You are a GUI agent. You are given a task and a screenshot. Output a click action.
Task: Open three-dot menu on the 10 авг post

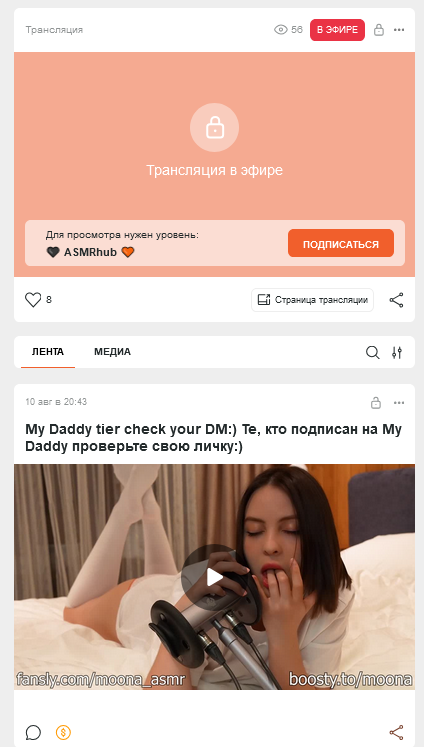coord(399,403)
